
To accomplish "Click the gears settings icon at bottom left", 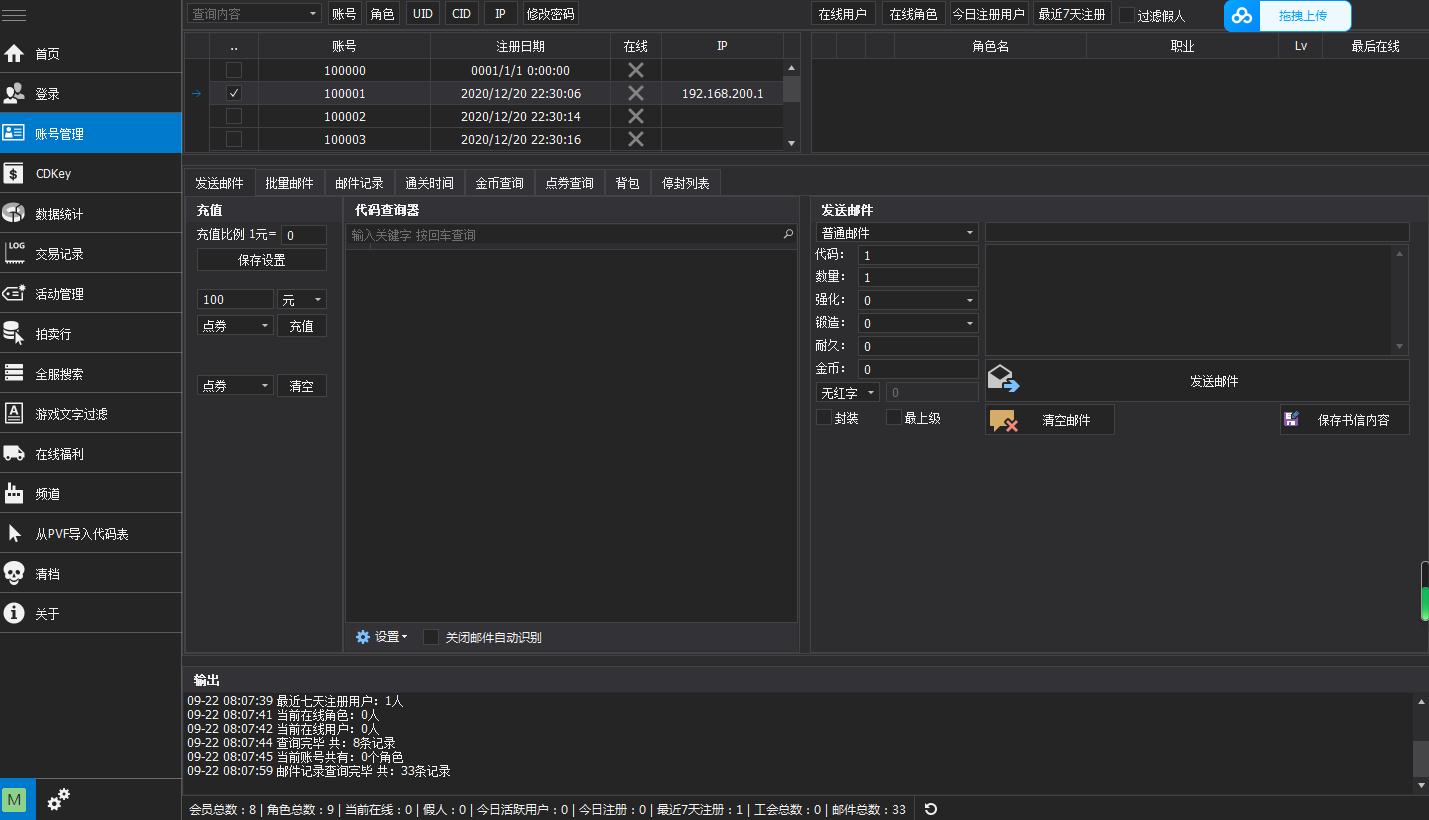I will pyautogui.click(x=59, y=799).
